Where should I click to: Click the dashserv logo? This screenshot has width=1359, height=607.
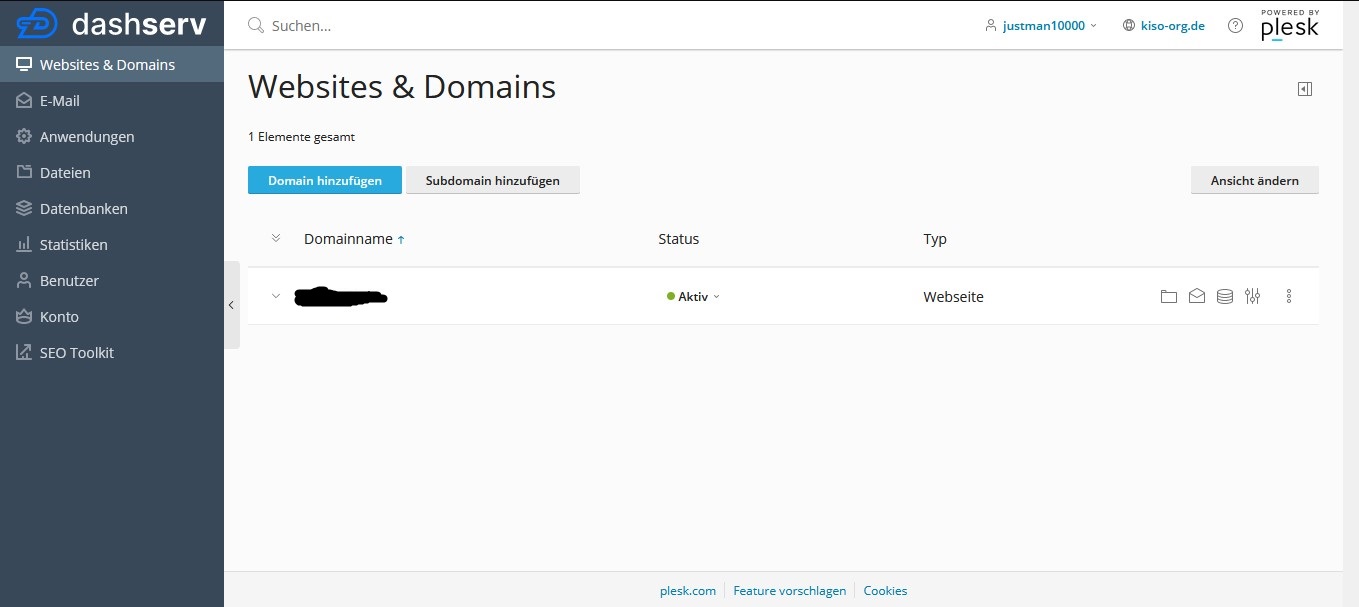click(112, 23)
